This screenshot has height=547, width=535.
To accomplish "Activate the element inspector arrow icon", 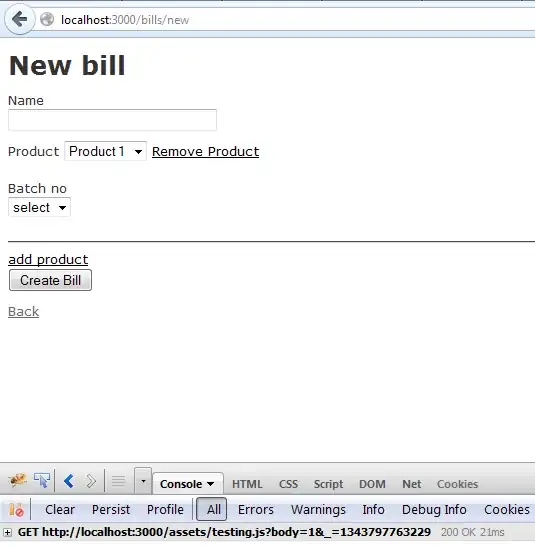I will (x=42, y=480).
